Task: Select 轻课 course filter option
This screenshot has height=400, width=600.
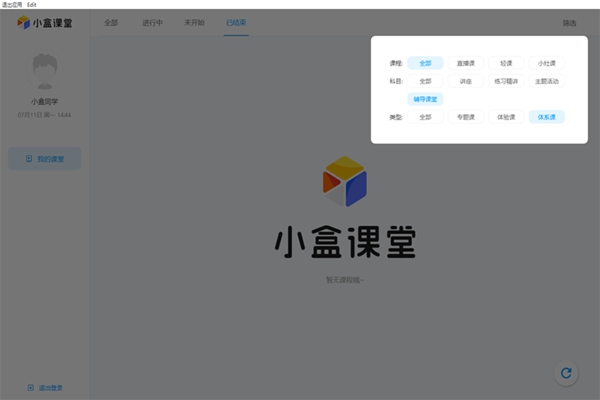Action: click(x=506, y=63)
